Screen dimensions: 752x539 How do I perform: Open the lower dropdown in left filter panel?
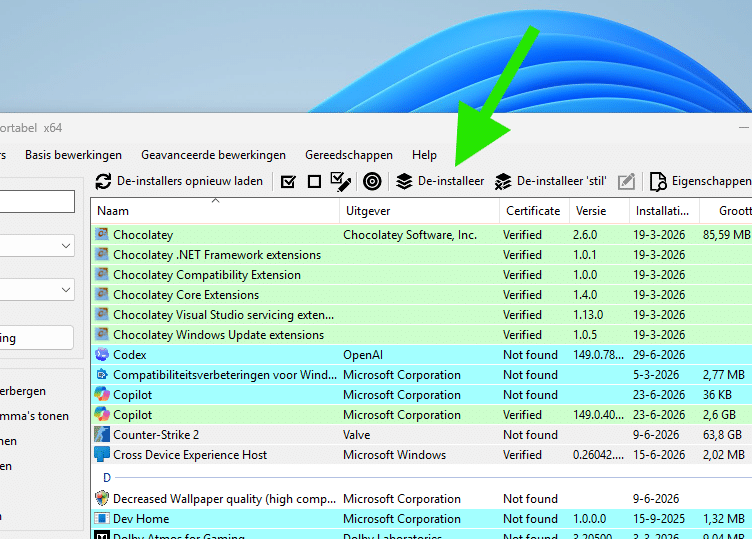(36, 290)
